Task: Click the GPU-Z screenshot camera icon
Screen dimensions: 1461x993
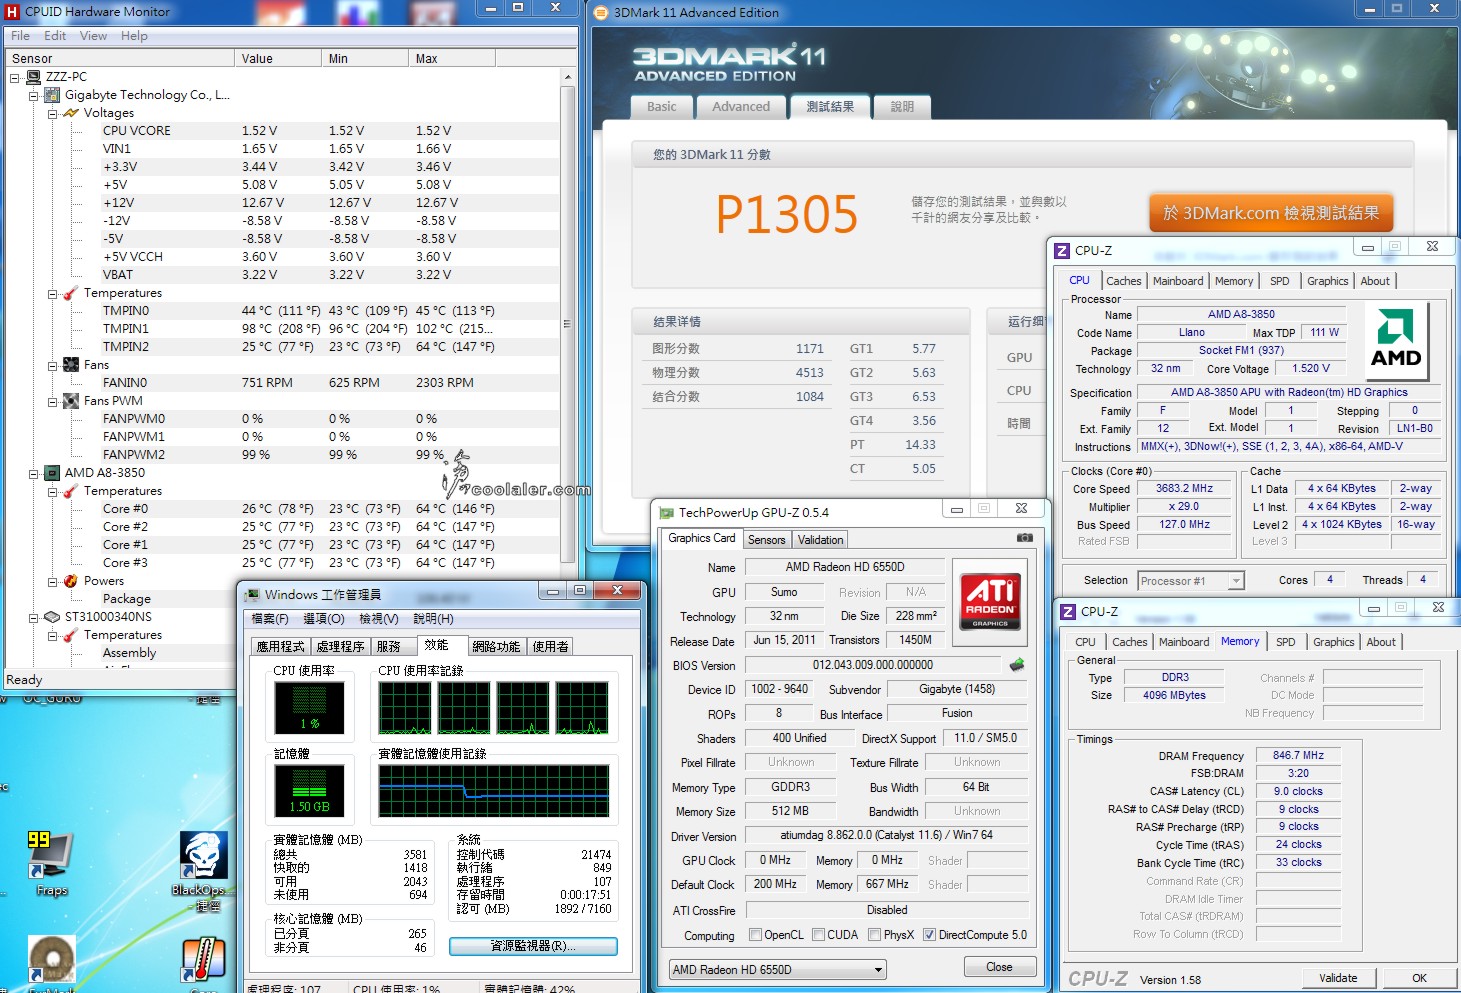Action: tap(1024, 537)
